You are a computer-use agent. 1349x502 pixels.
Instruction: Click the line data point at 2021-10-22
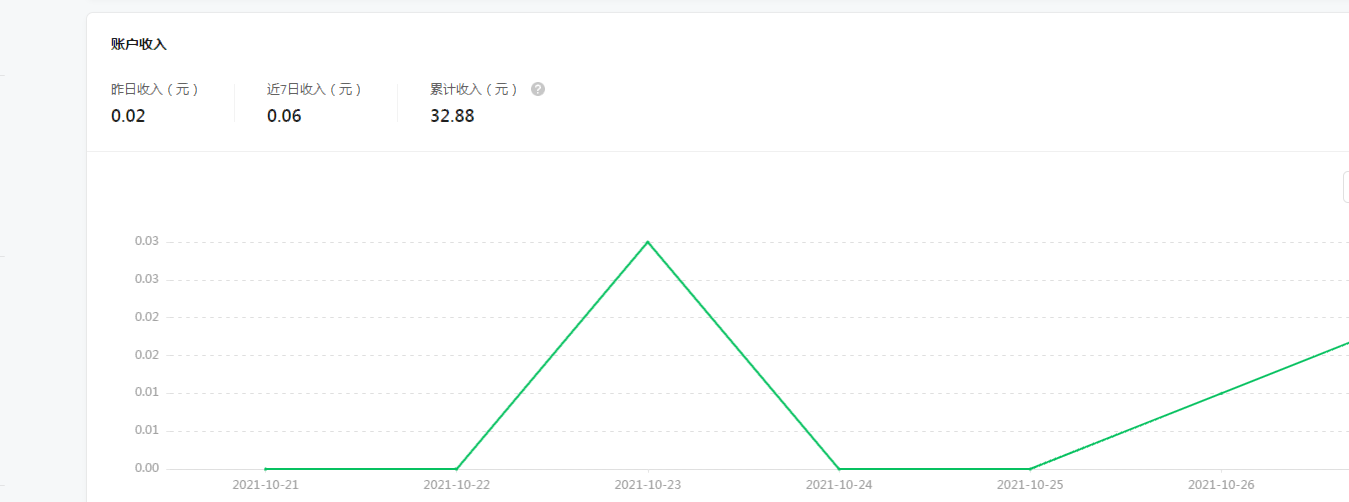click(x=457, y=468)
